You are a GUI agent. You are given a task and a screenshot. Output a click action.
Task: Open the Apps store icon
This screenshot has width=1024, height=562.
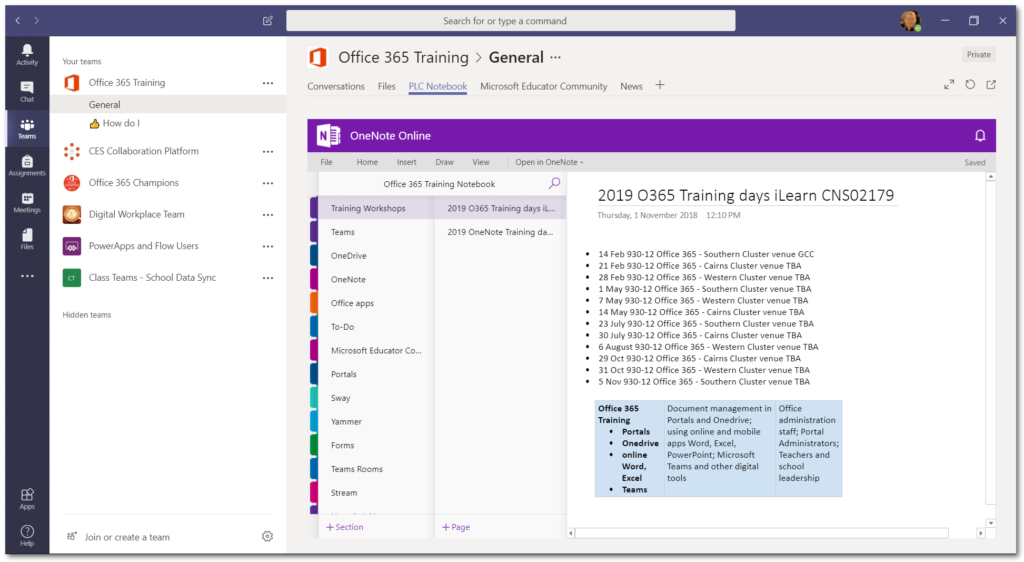pyautogui.click(x=27, y=499)
